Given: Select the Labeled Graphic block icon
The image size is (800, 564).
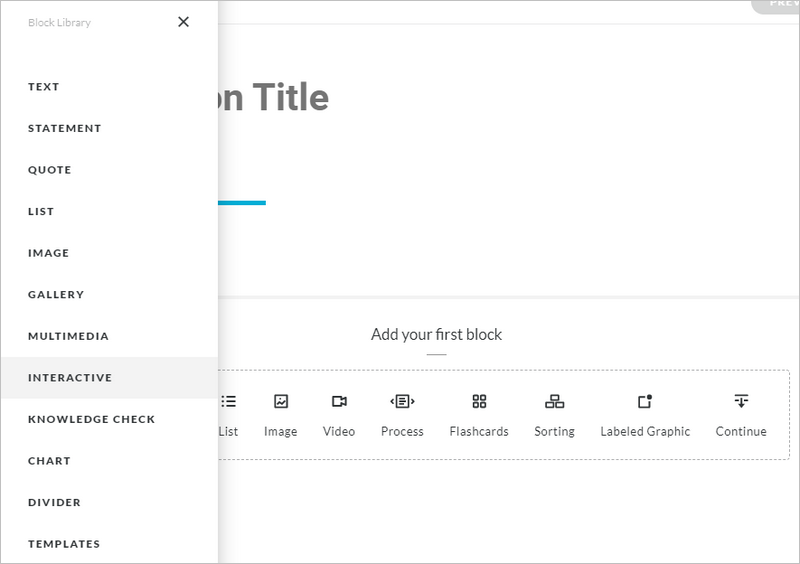Looking at the screenshot, I should pos(645,402).
